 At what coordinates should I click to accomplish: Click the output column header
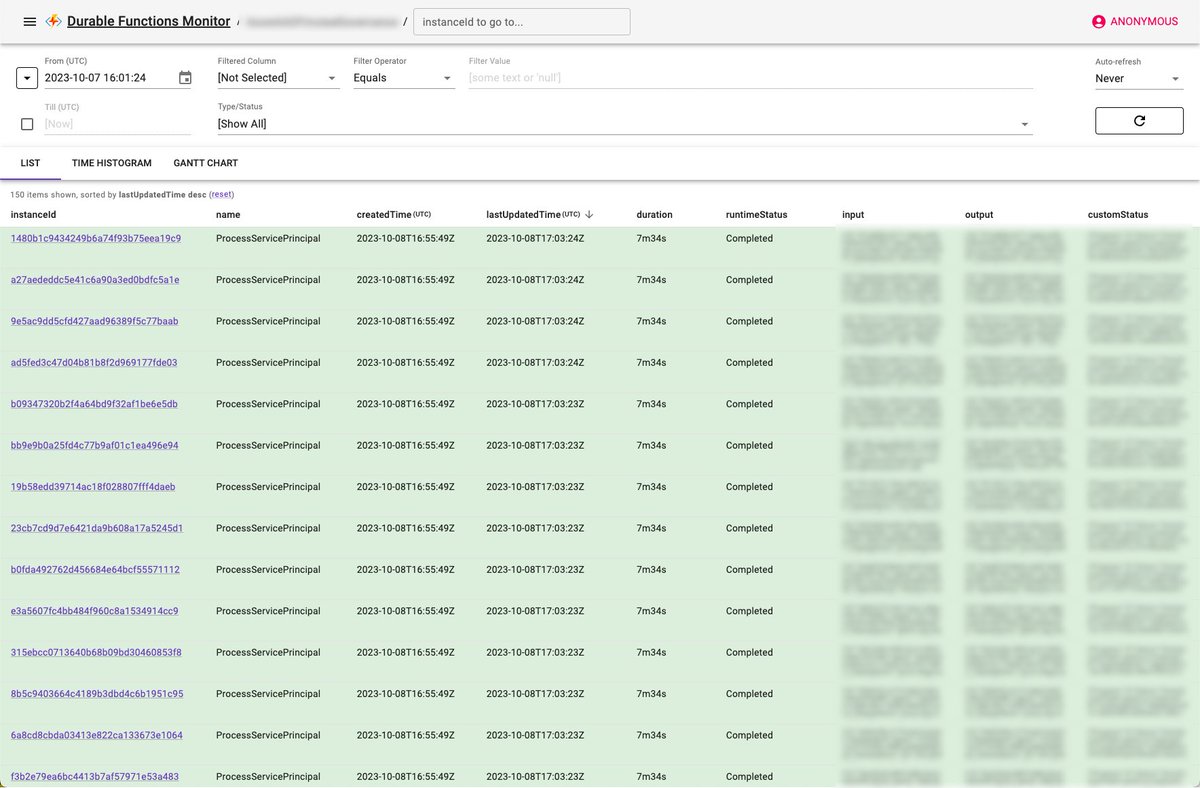(x=979, y=214)
